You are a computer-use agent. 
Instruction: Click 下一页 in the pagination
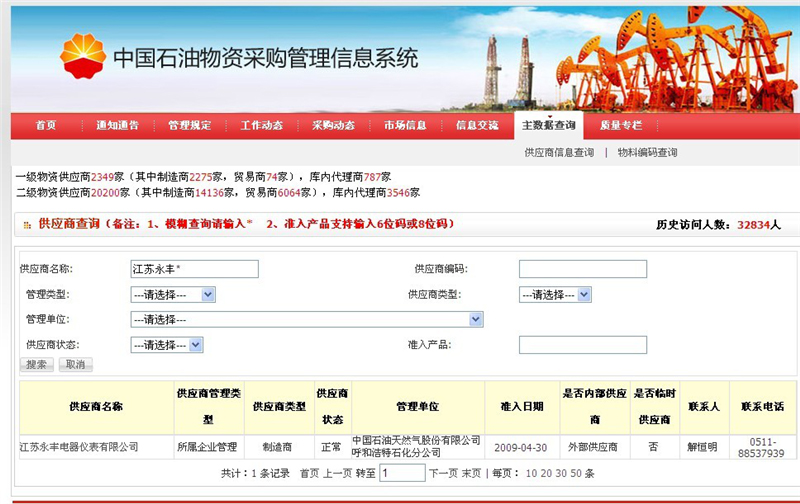443,473
